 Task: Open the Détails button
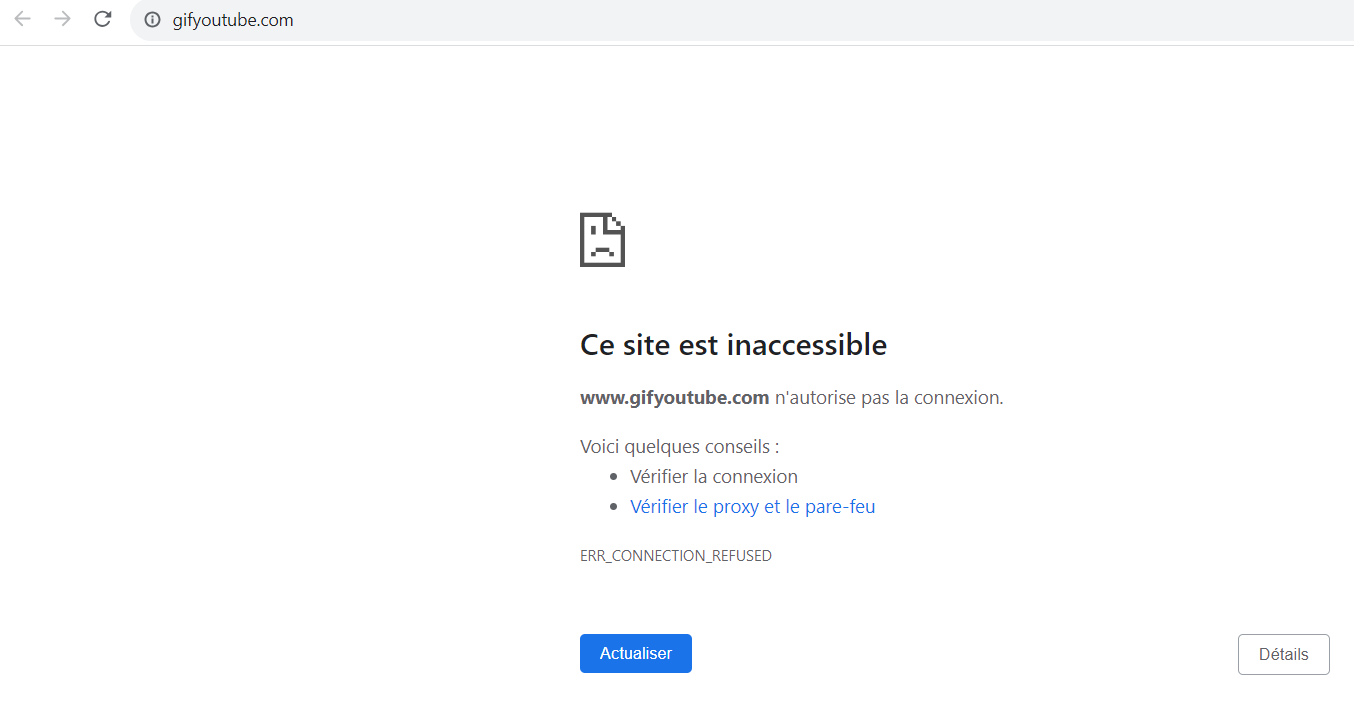(x=1284, y=654)
